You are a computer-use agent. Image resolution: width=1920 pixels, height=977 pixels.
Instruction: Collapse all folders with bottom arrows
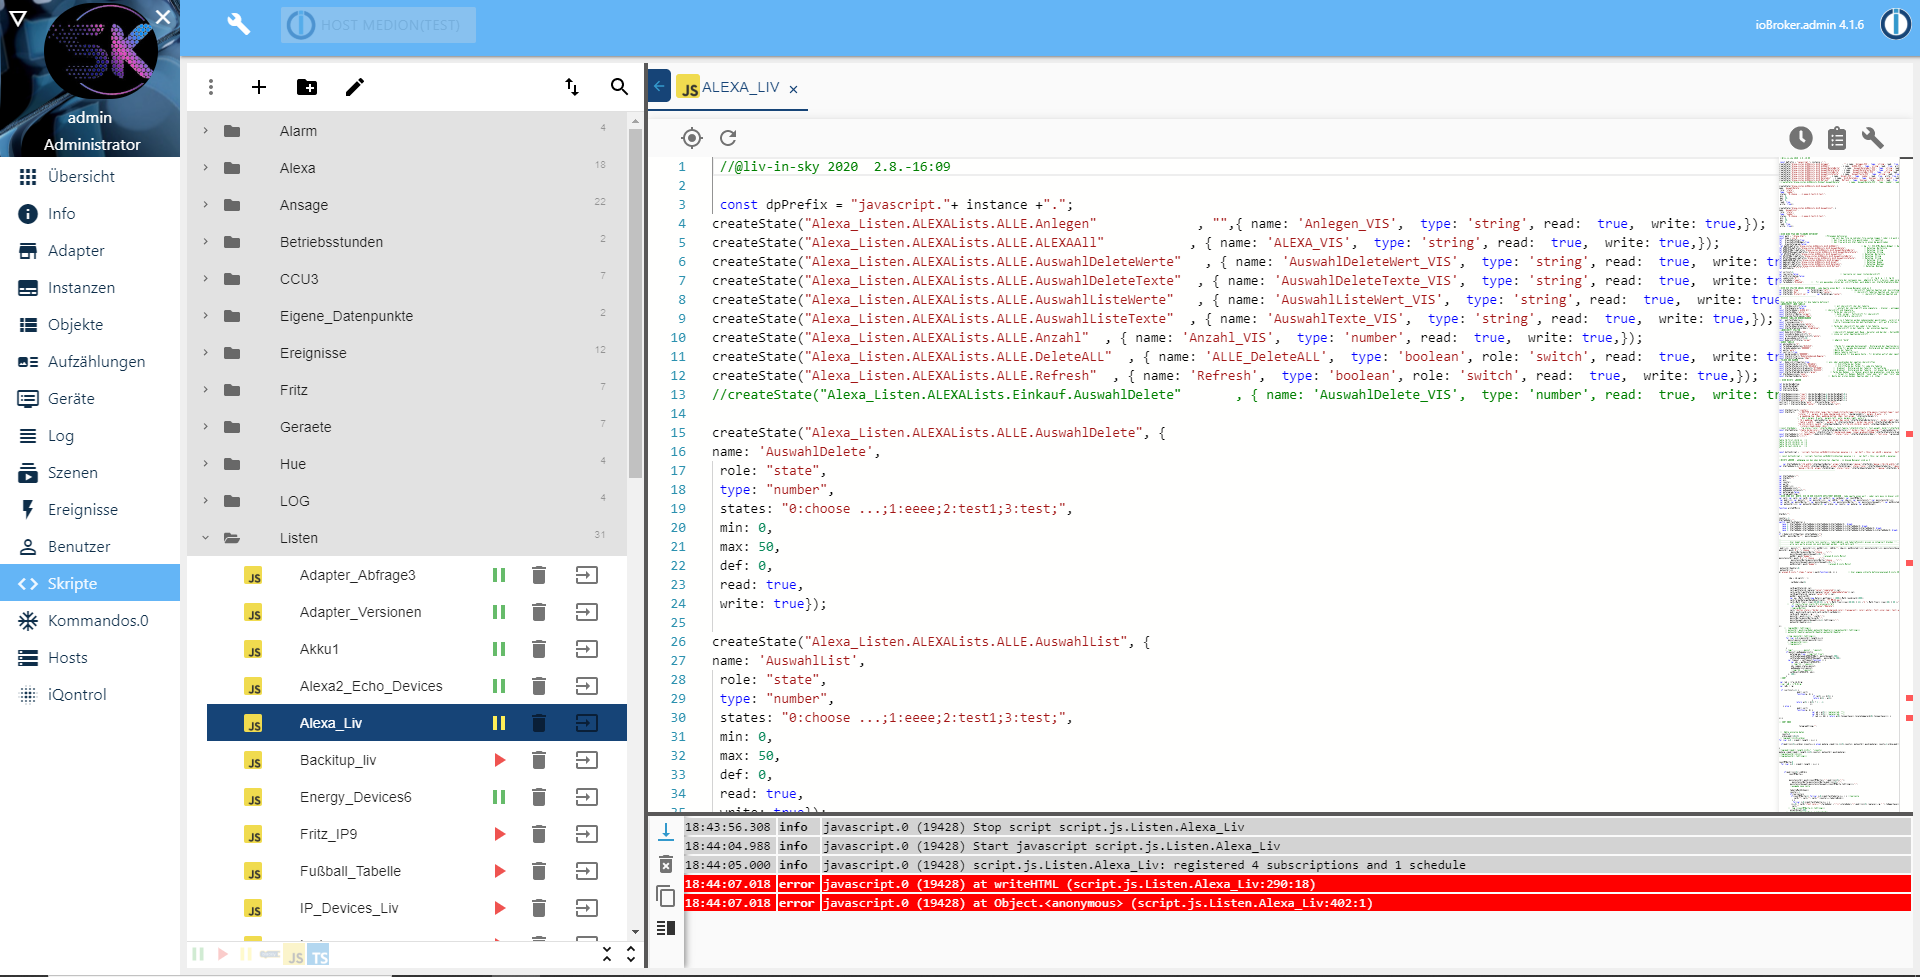click(x=607, y=954)
